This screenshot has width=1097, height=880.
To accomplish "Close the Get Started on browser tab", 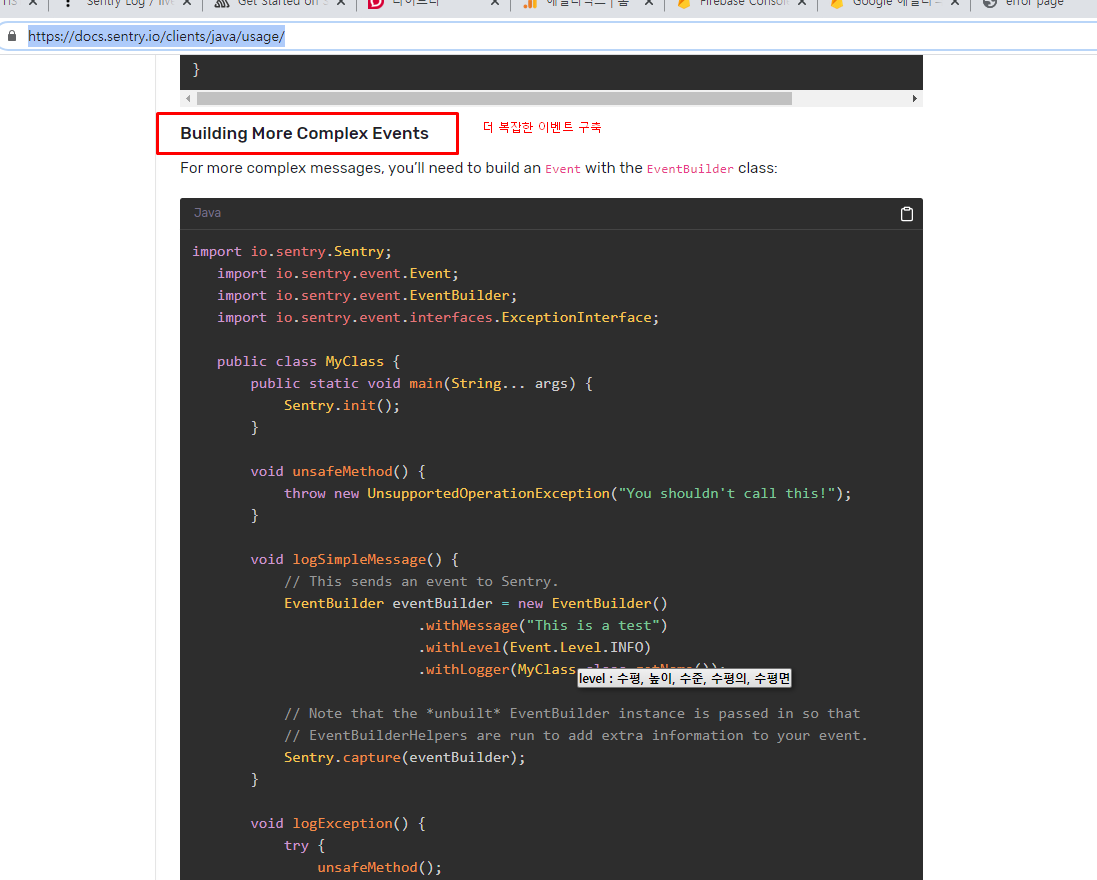I will (341, 3).
